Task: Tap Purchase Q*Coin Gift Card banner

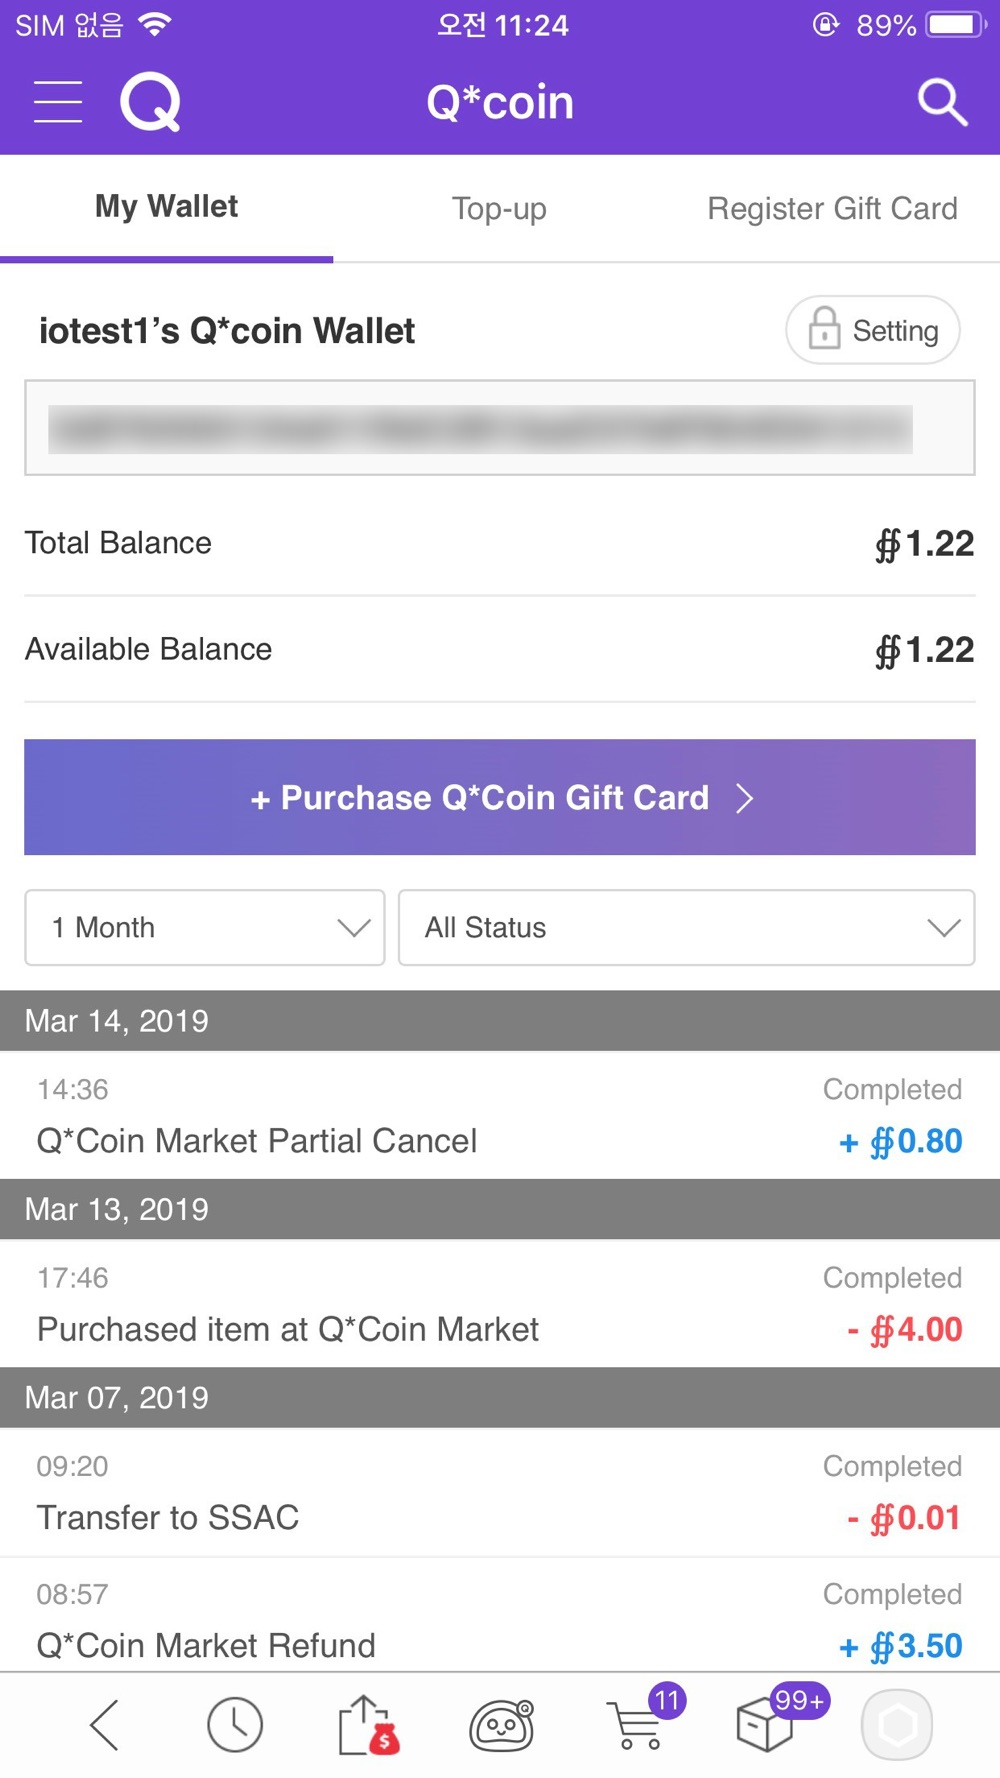Action: (500, 797)
